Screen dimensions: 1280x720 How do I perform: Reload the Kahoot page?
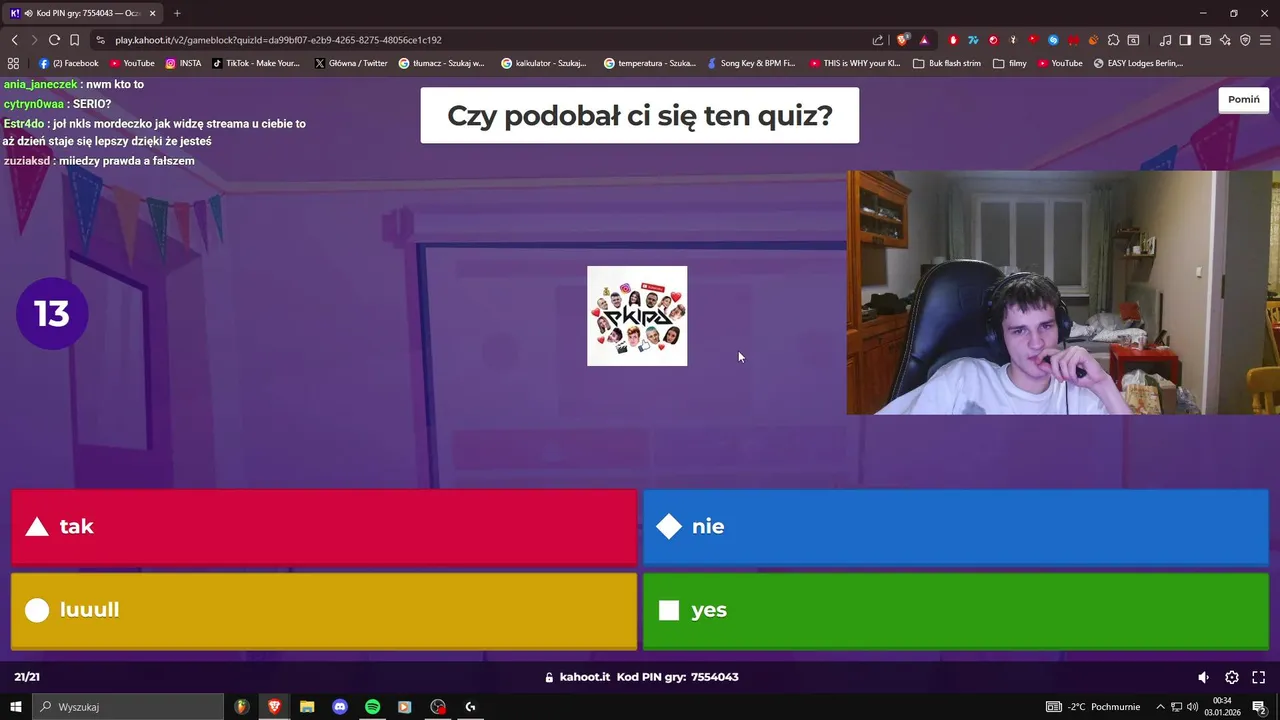[x=54, y=40]
